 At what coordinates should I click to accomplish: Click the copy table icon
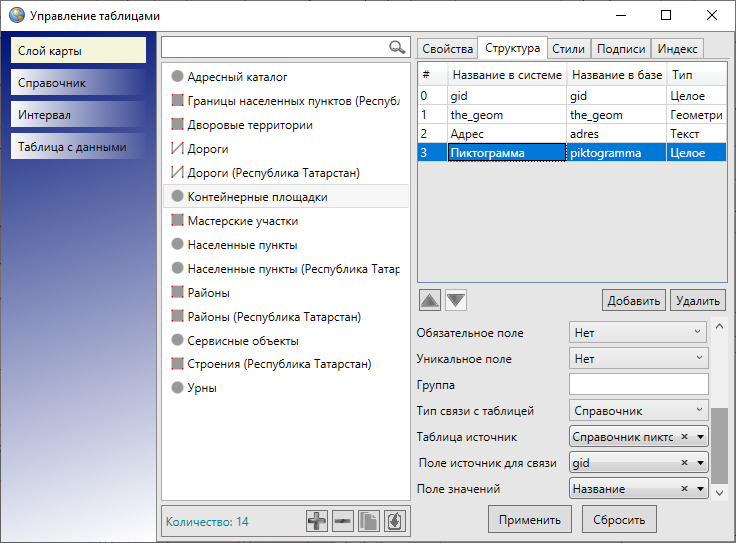coord(369,521)
